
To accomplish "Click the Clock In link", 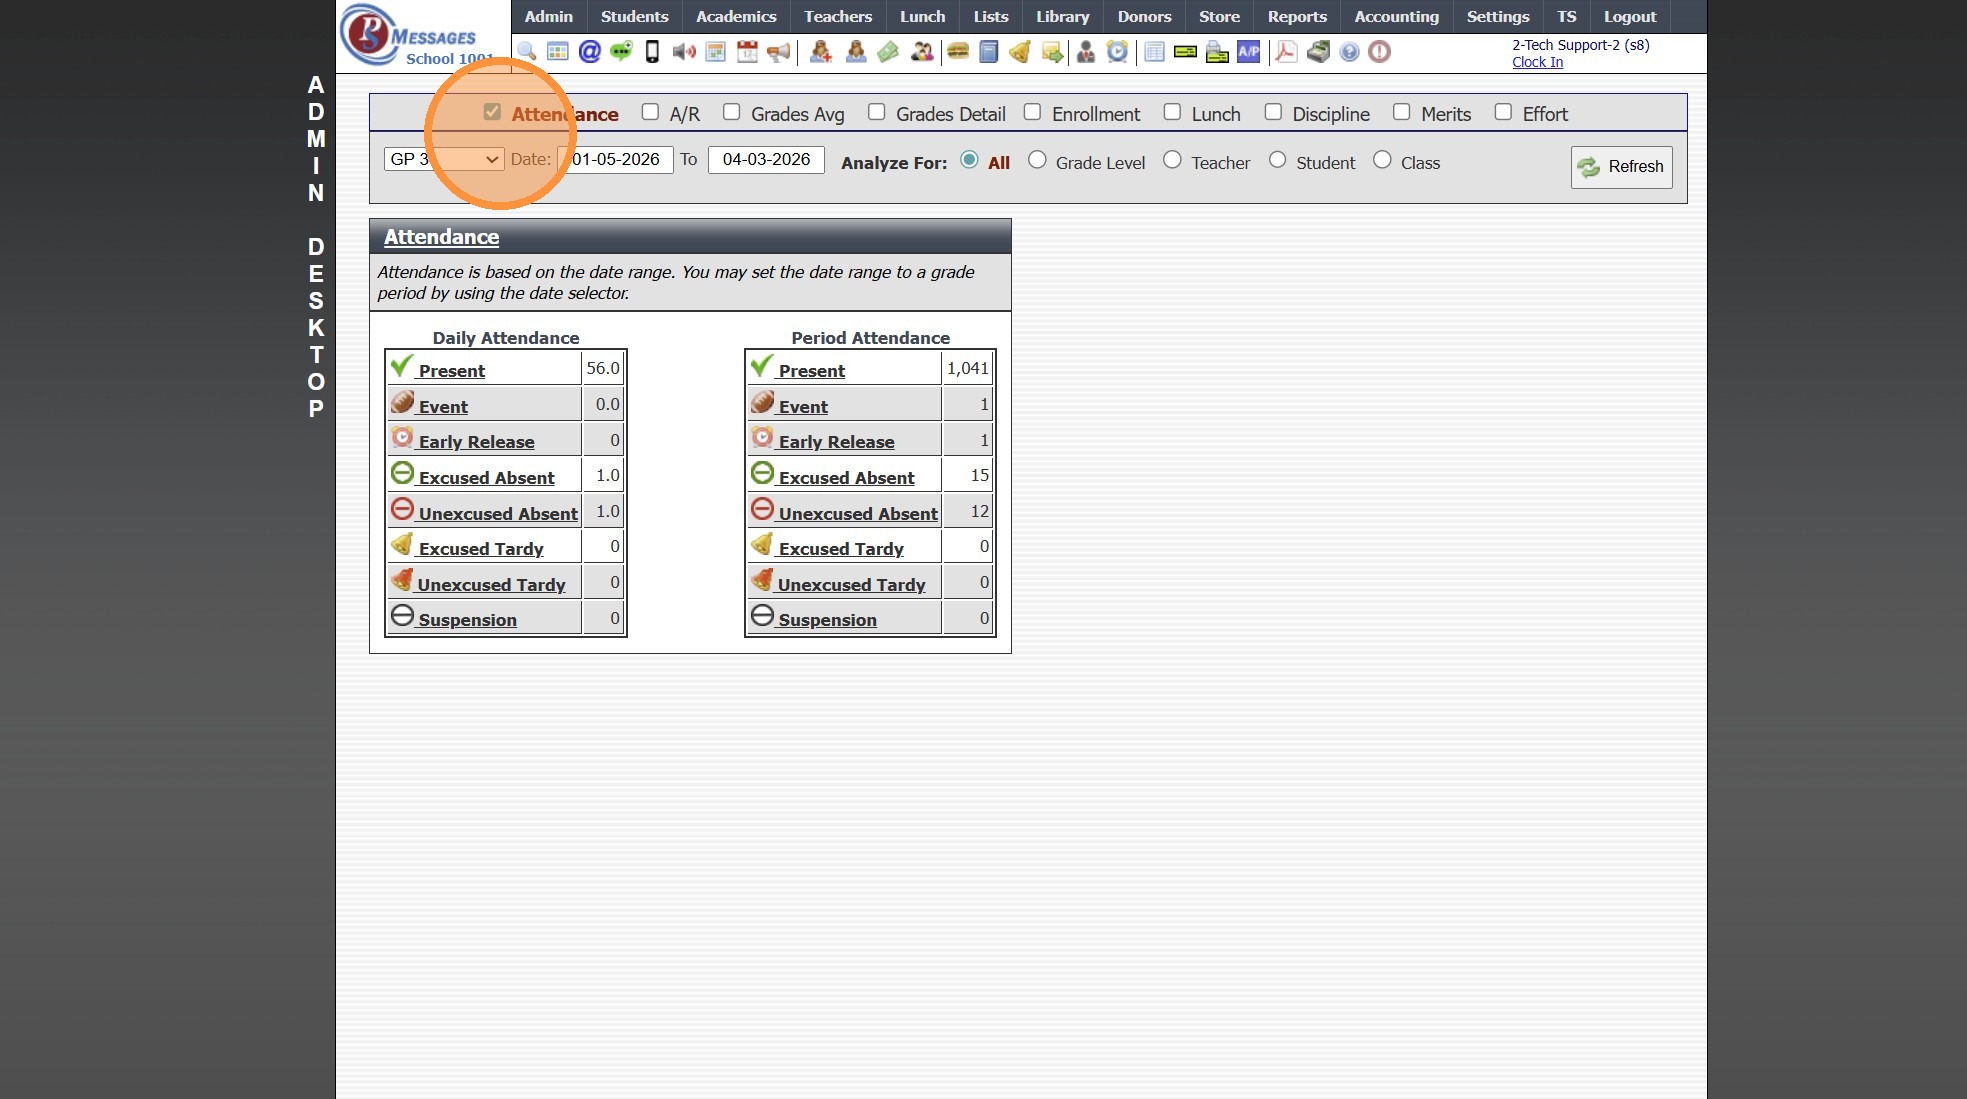I will tap(1537, 62).
